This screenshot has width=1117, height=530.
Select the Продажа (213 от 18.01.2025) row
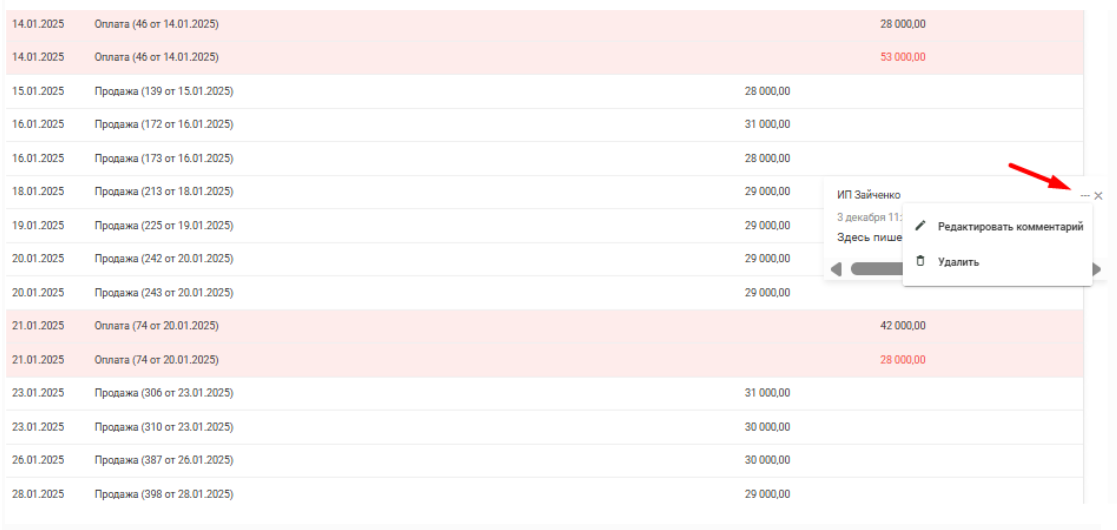(544, 192)
